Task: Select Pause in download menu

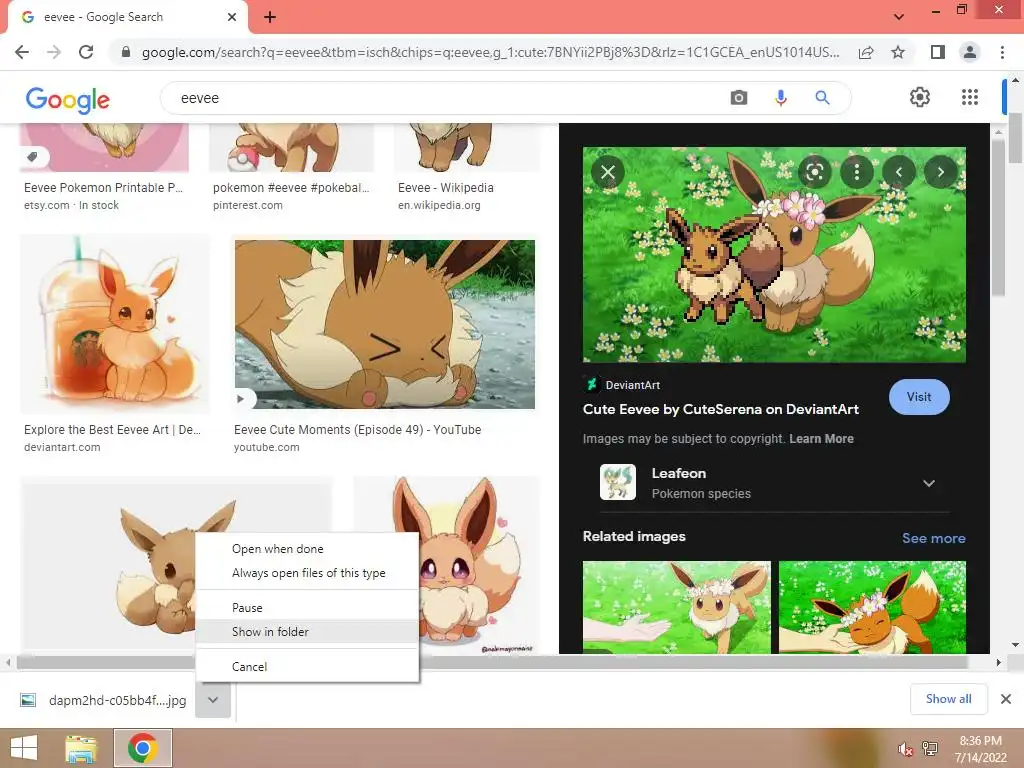Action: coord(307,608)
